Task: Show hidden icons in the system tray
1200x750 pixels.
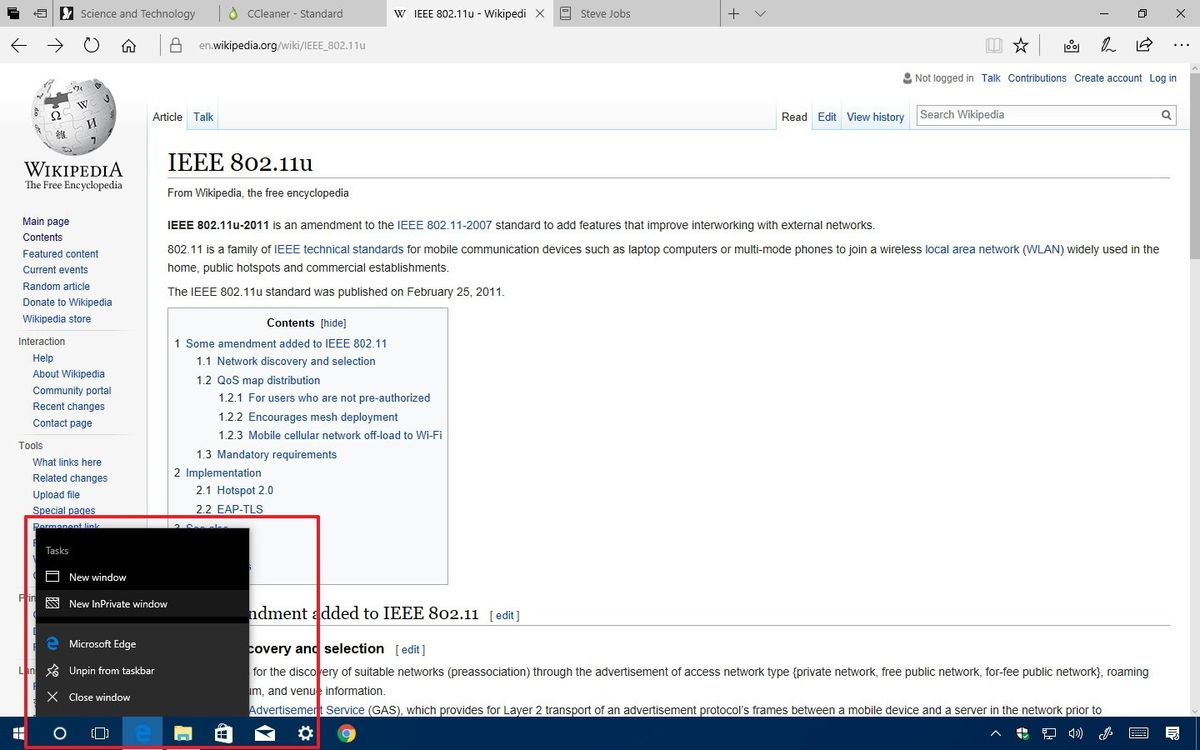Action: coord(995,733)
